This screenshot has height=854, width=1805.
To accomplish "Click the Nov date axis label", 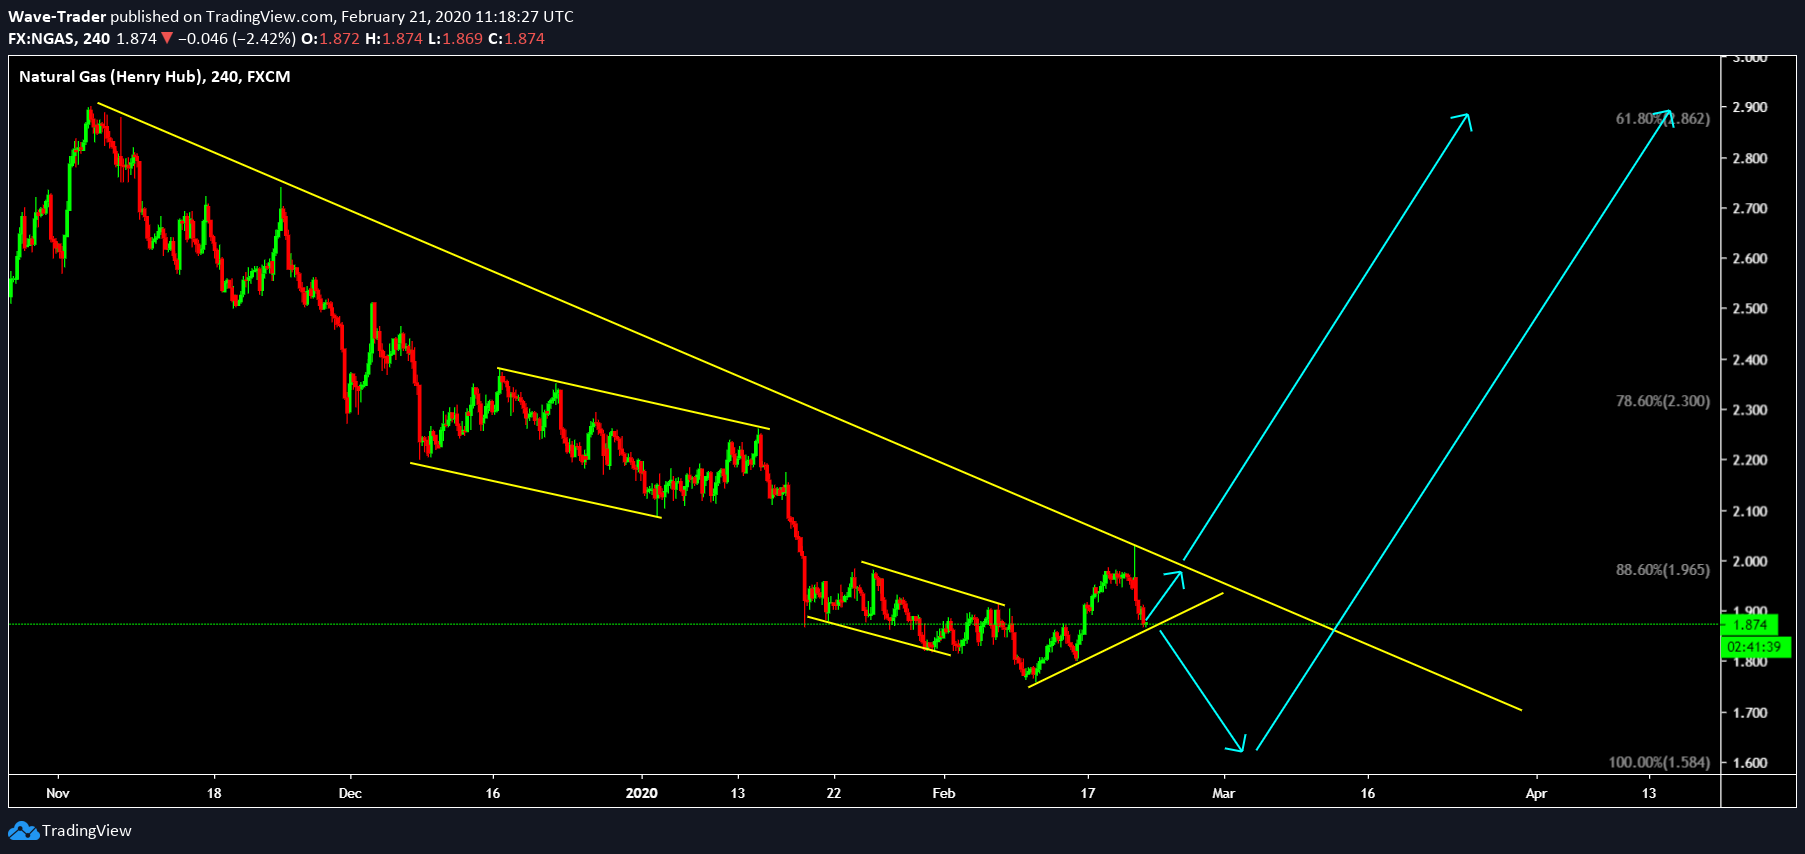I will click(58, 793).
